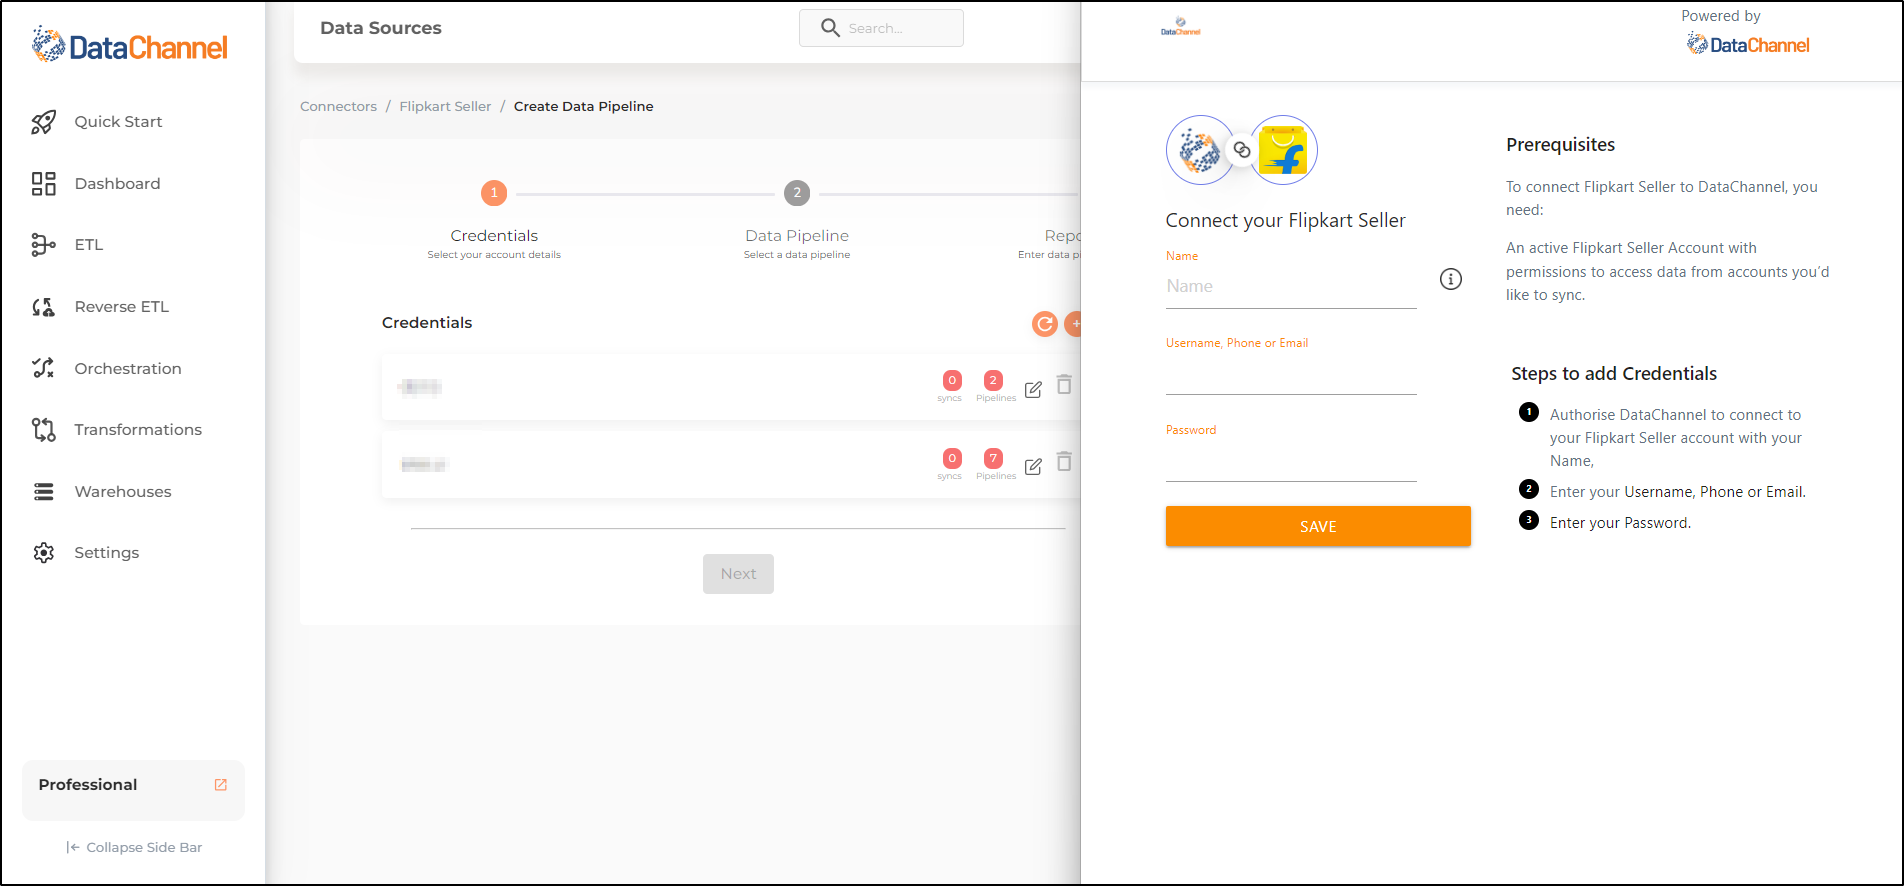Click the Flipkart Seller breadcrumb link
This screenshot has width=1904, height=886.
445,106
